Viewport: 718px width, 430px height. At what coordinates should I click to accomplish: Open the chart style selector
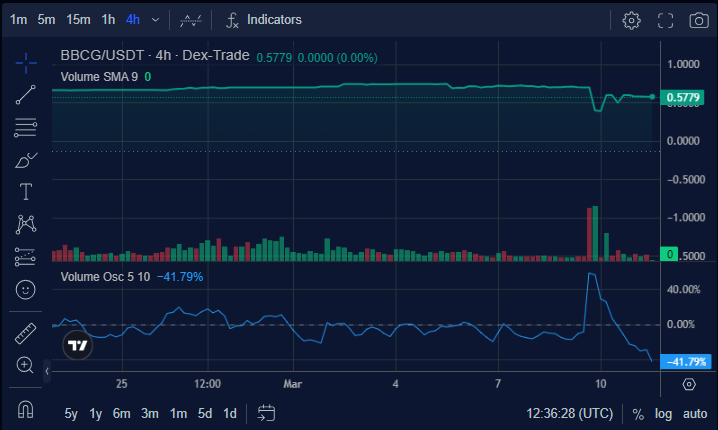[190, 20]
